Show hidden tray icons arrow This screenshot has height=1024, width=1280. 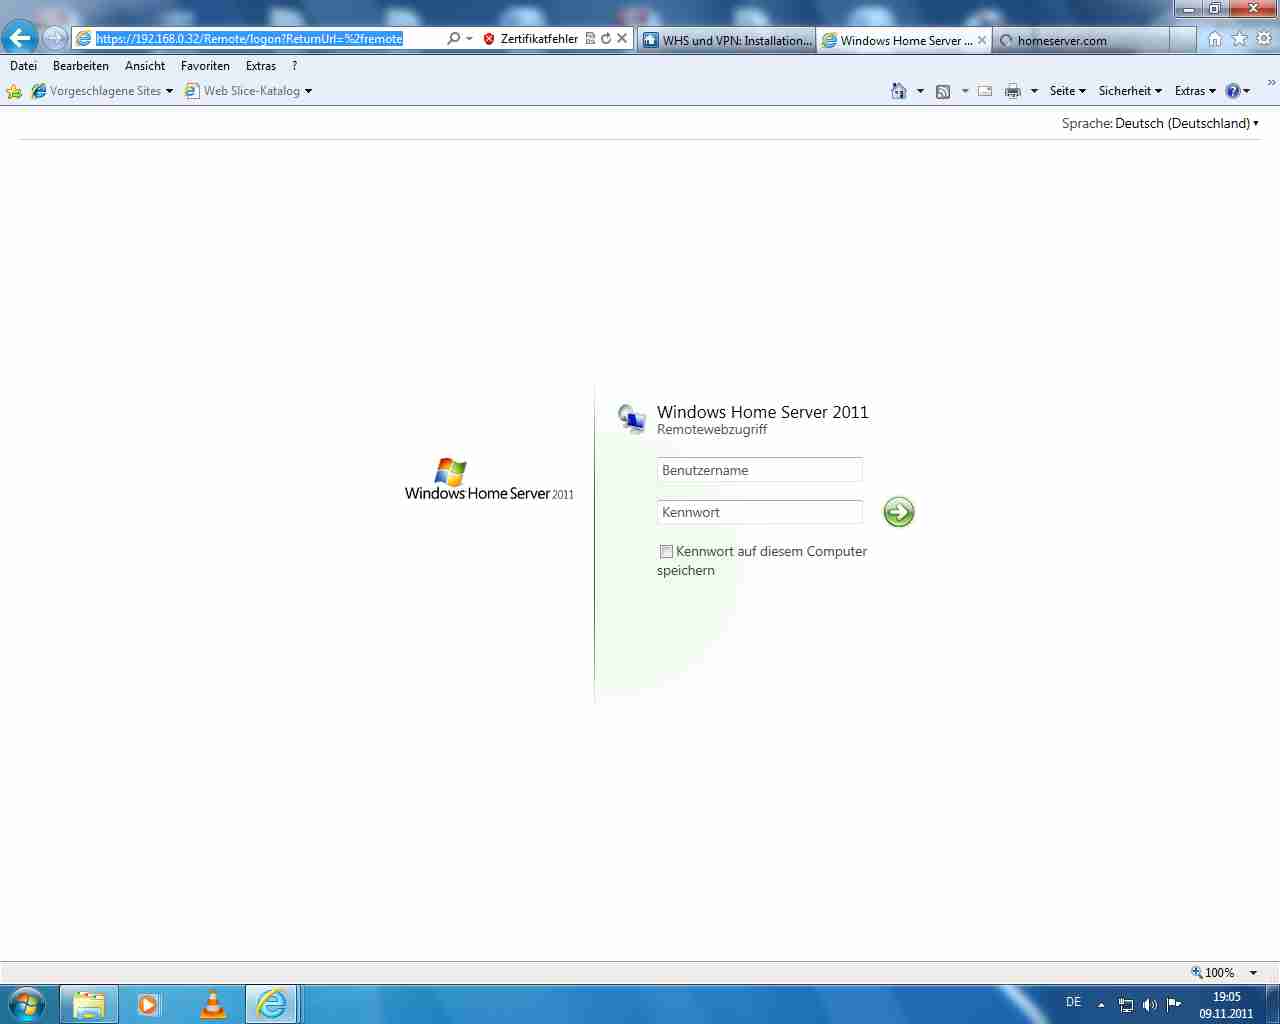[x=1101, y=1005]
